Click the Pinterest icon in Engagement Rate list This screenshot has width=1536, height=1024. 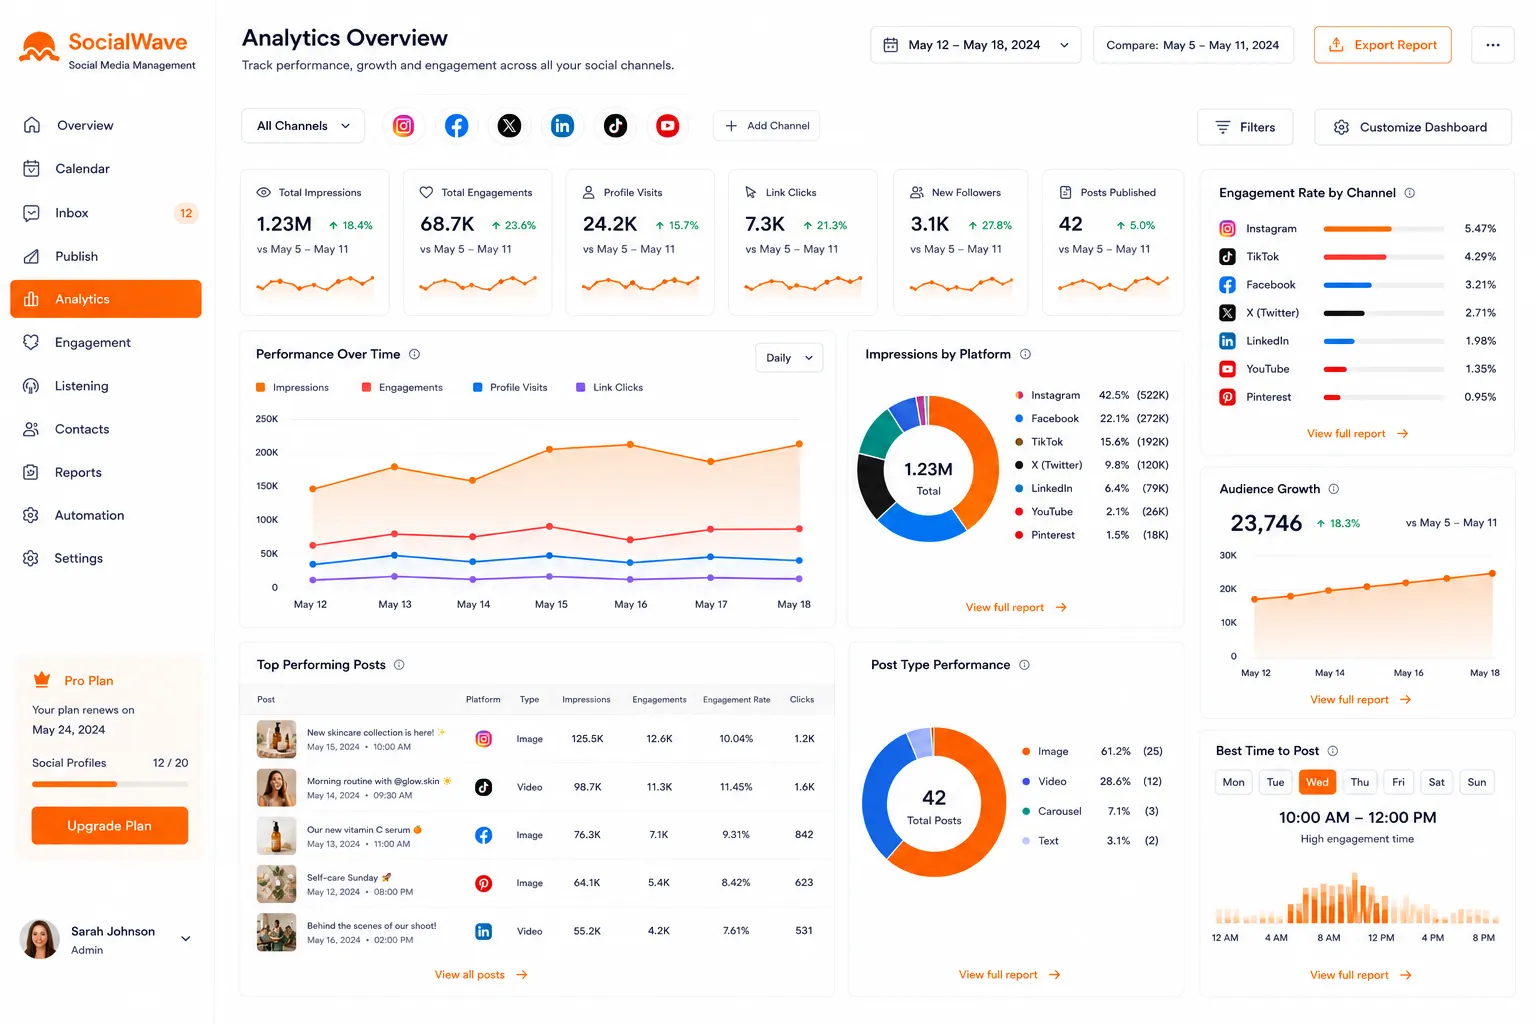tap(1227, 397)
